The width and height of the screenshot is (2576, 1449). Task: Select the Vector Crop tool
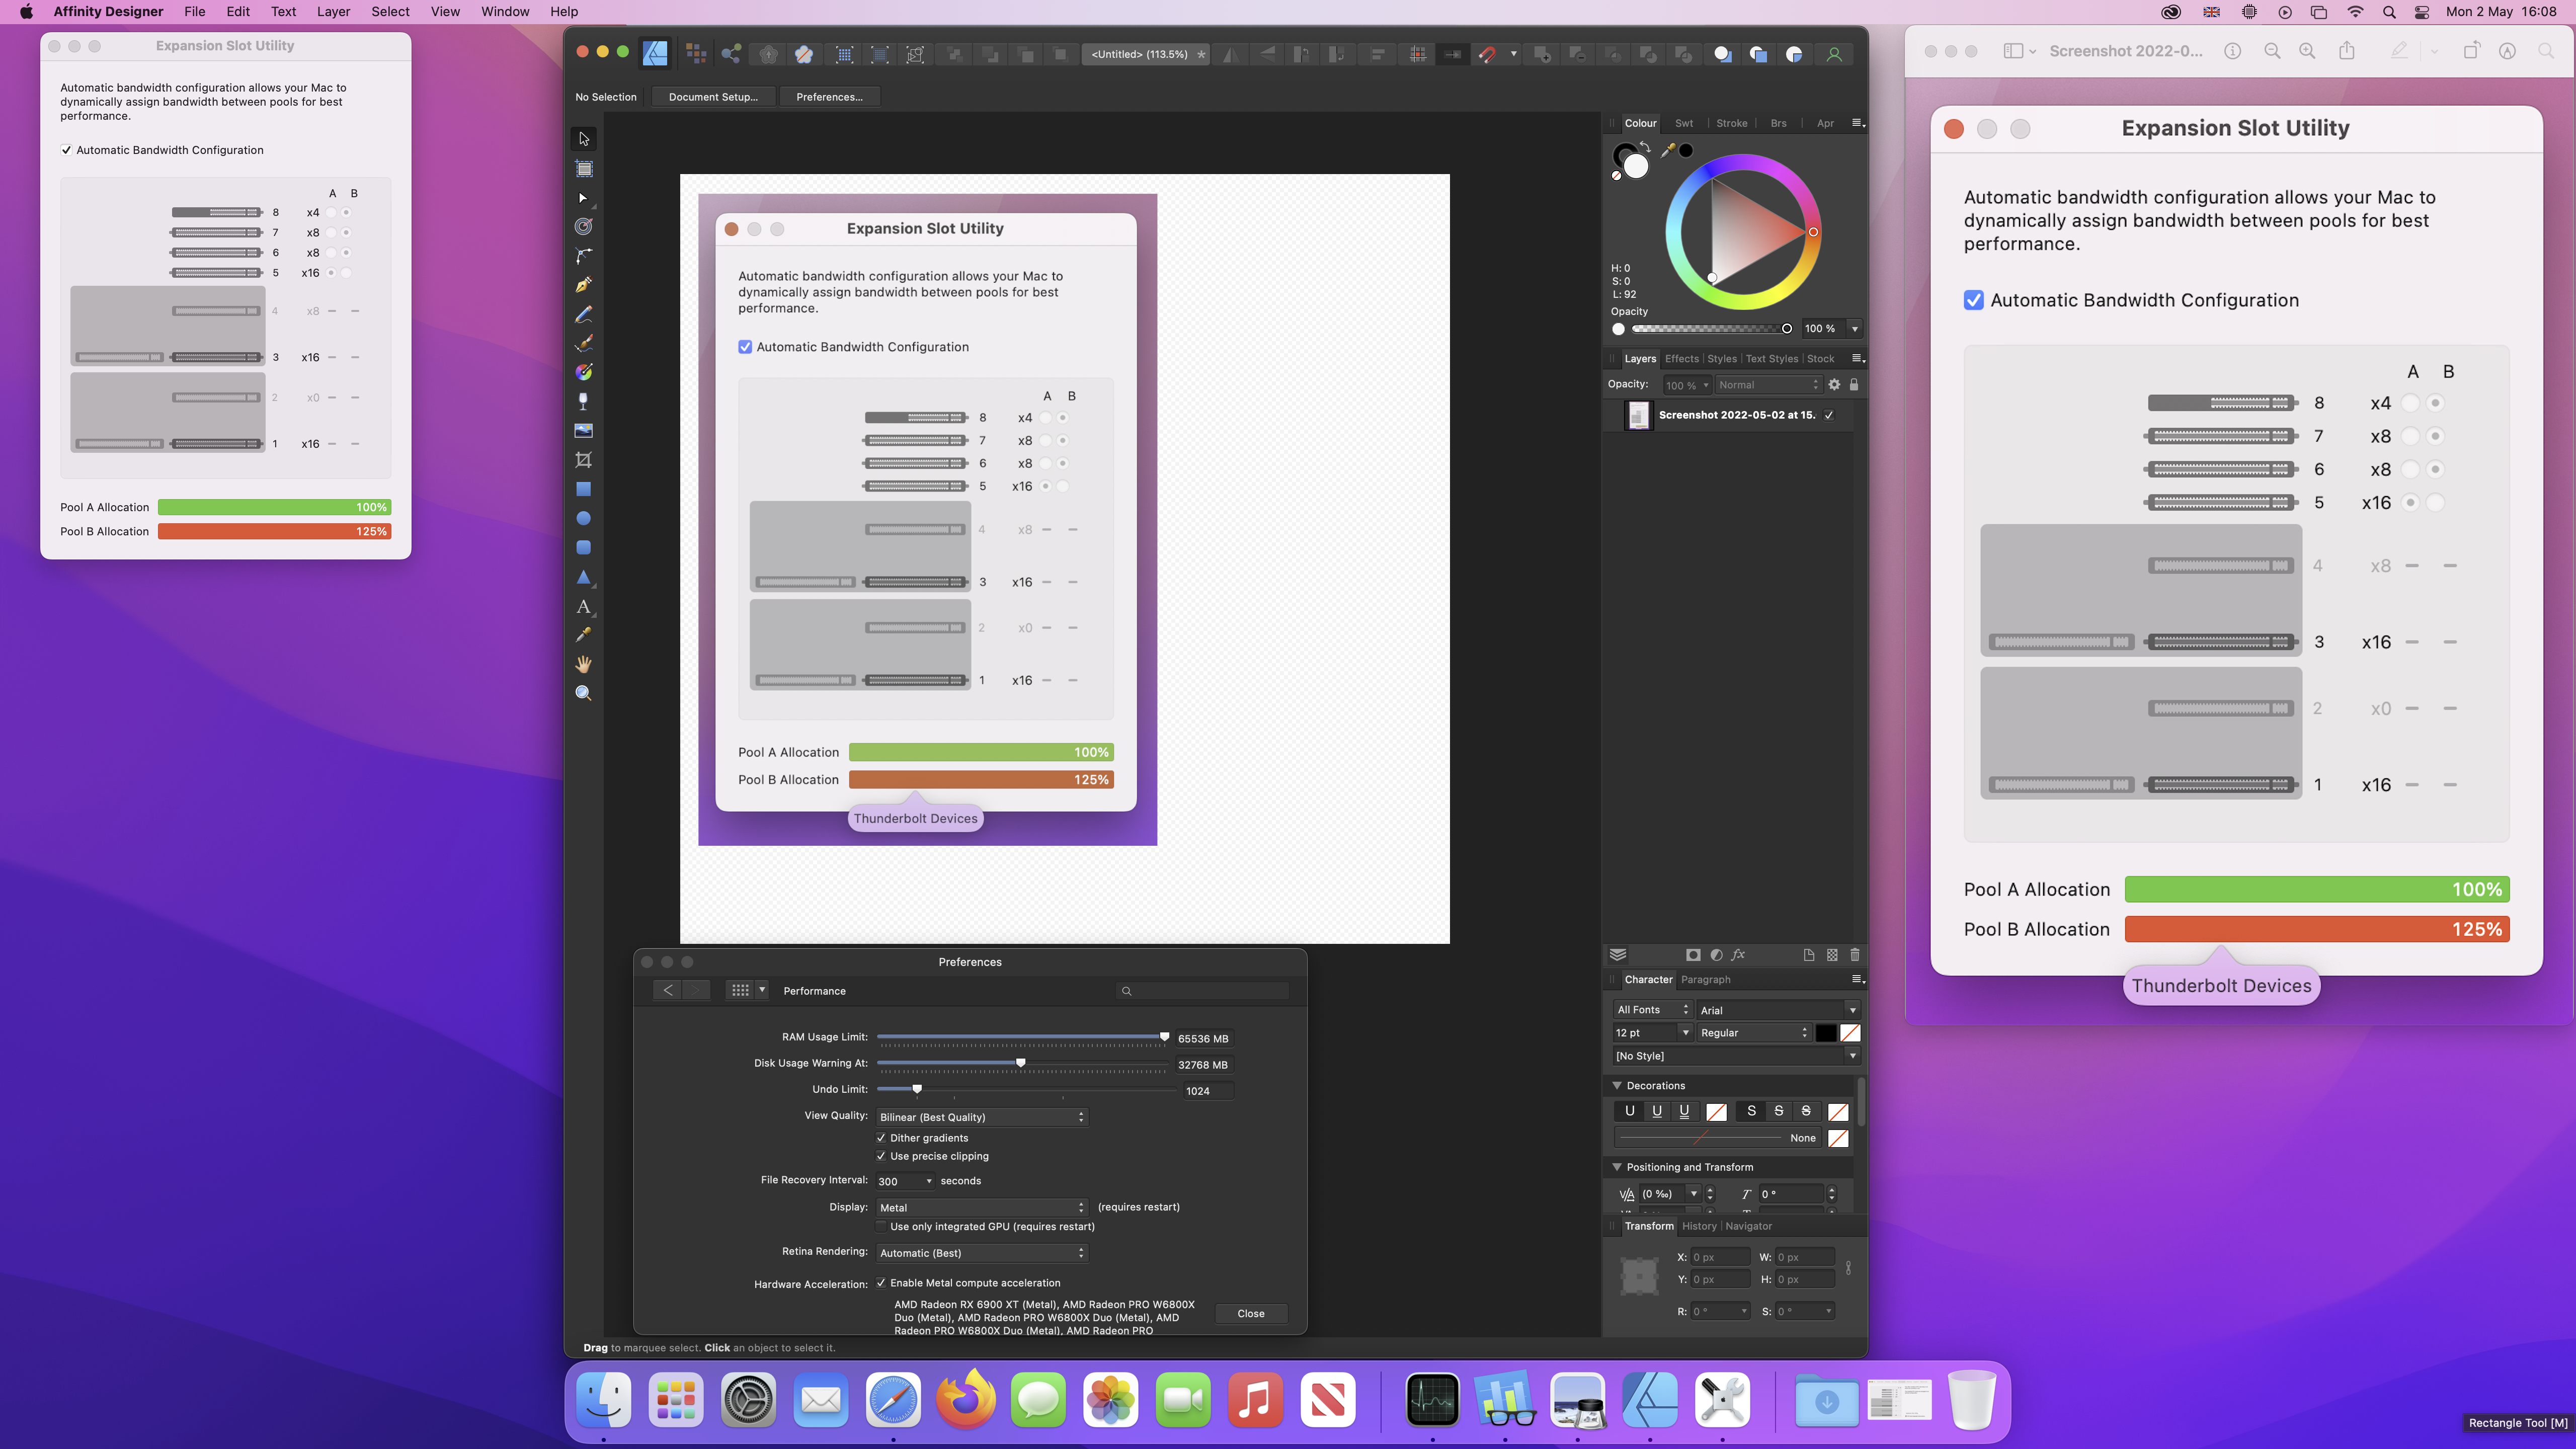[584, 460]
